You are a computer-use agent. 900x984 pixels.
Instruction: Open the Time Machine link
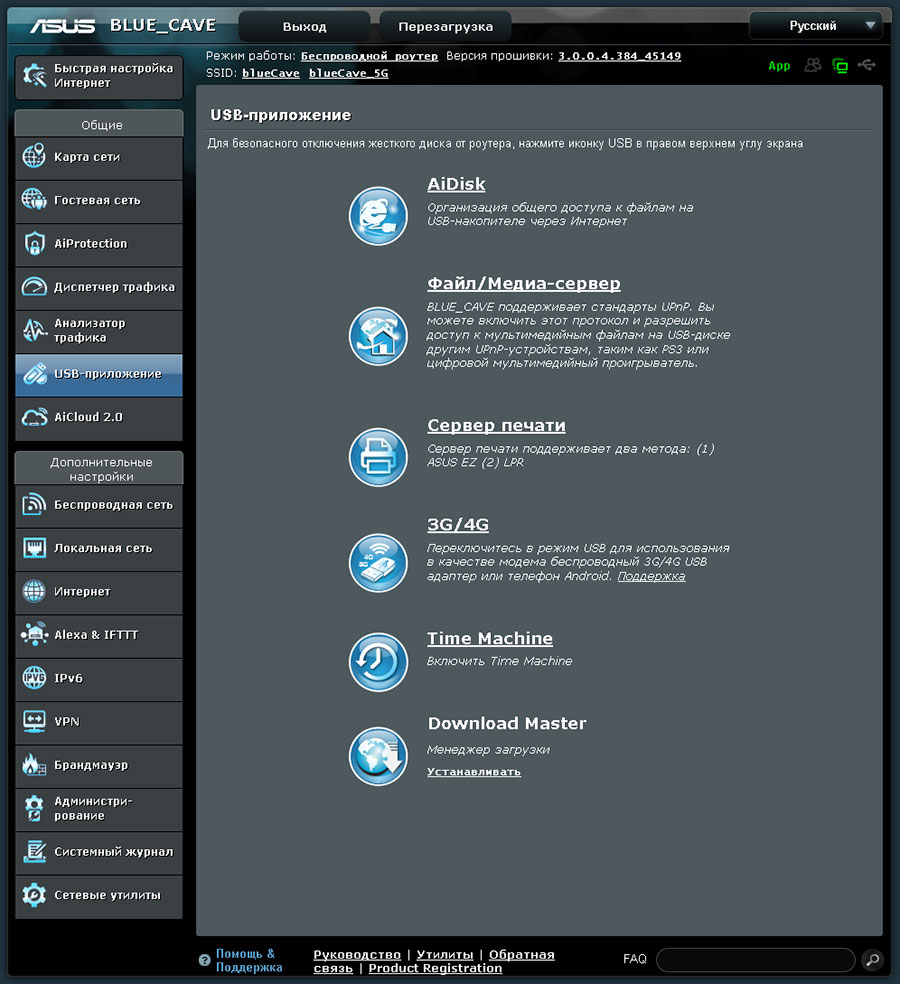click(490, 638)
